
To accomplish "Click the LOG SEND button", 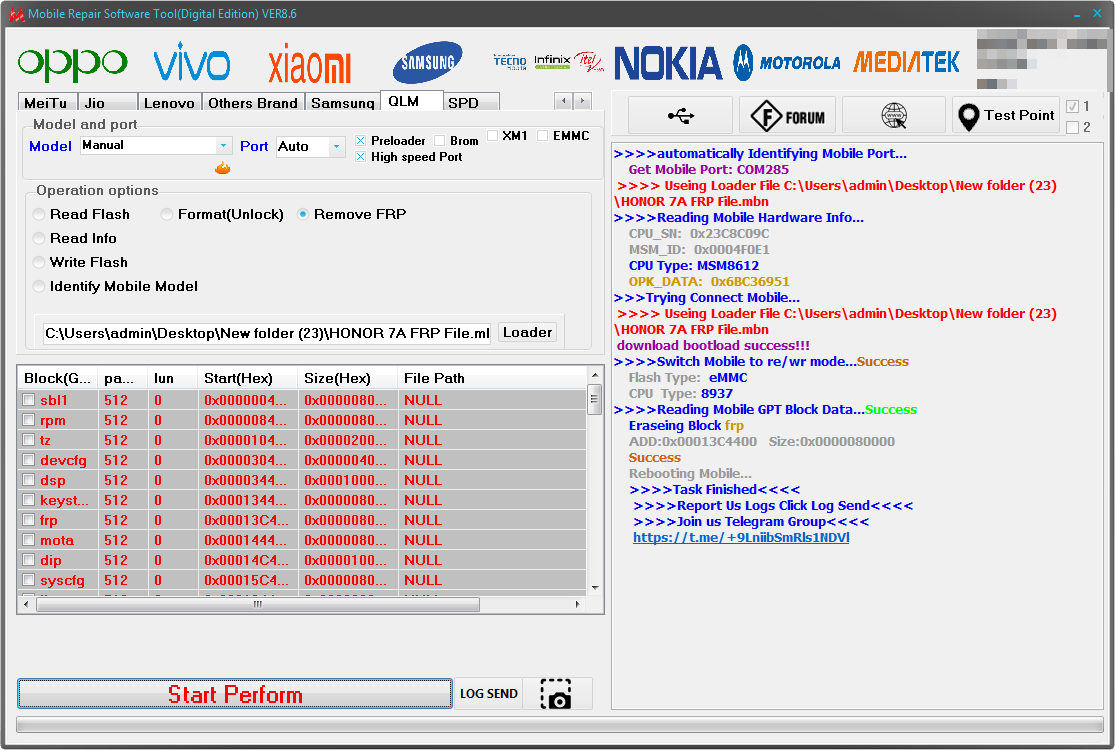I will (489, 694).
